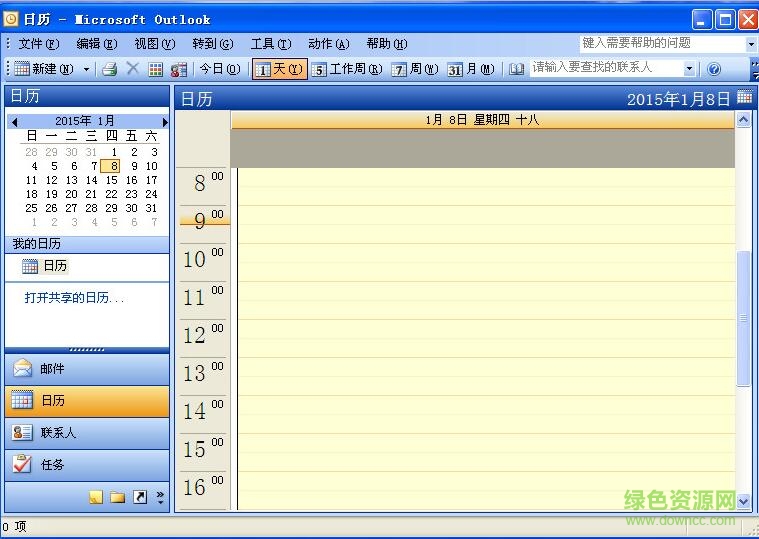Switch to Work Week (工作周) view
This screenshot has height=539, width=759.
point(347,69)
